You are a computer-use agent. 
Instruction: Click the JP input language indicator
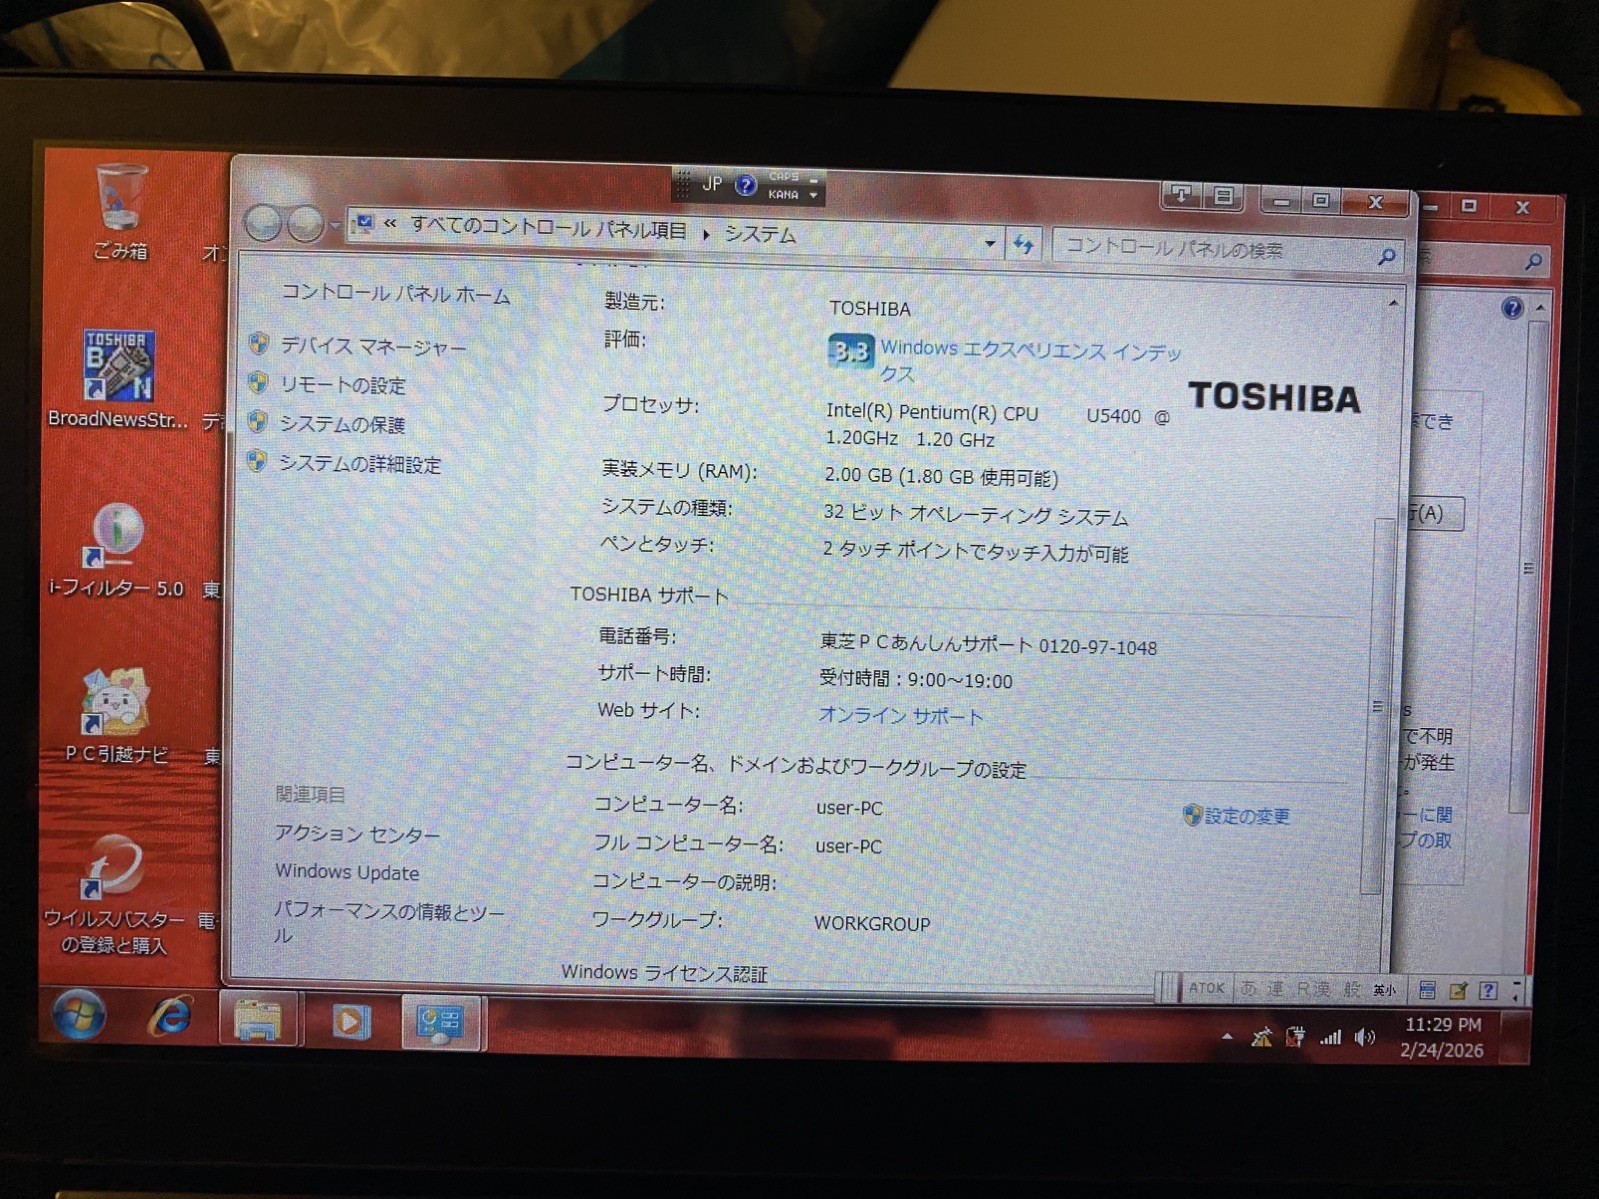712,184
